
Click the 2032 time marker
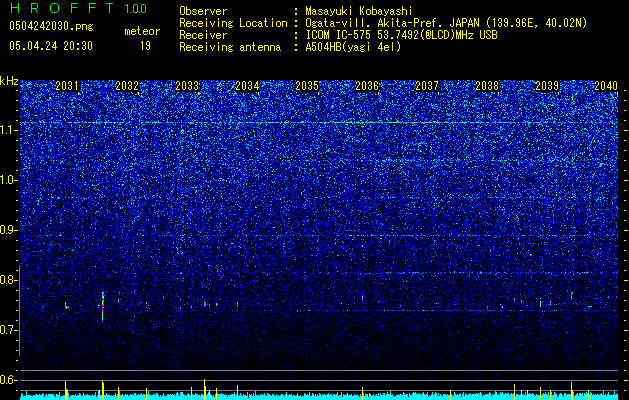[127, 86]
